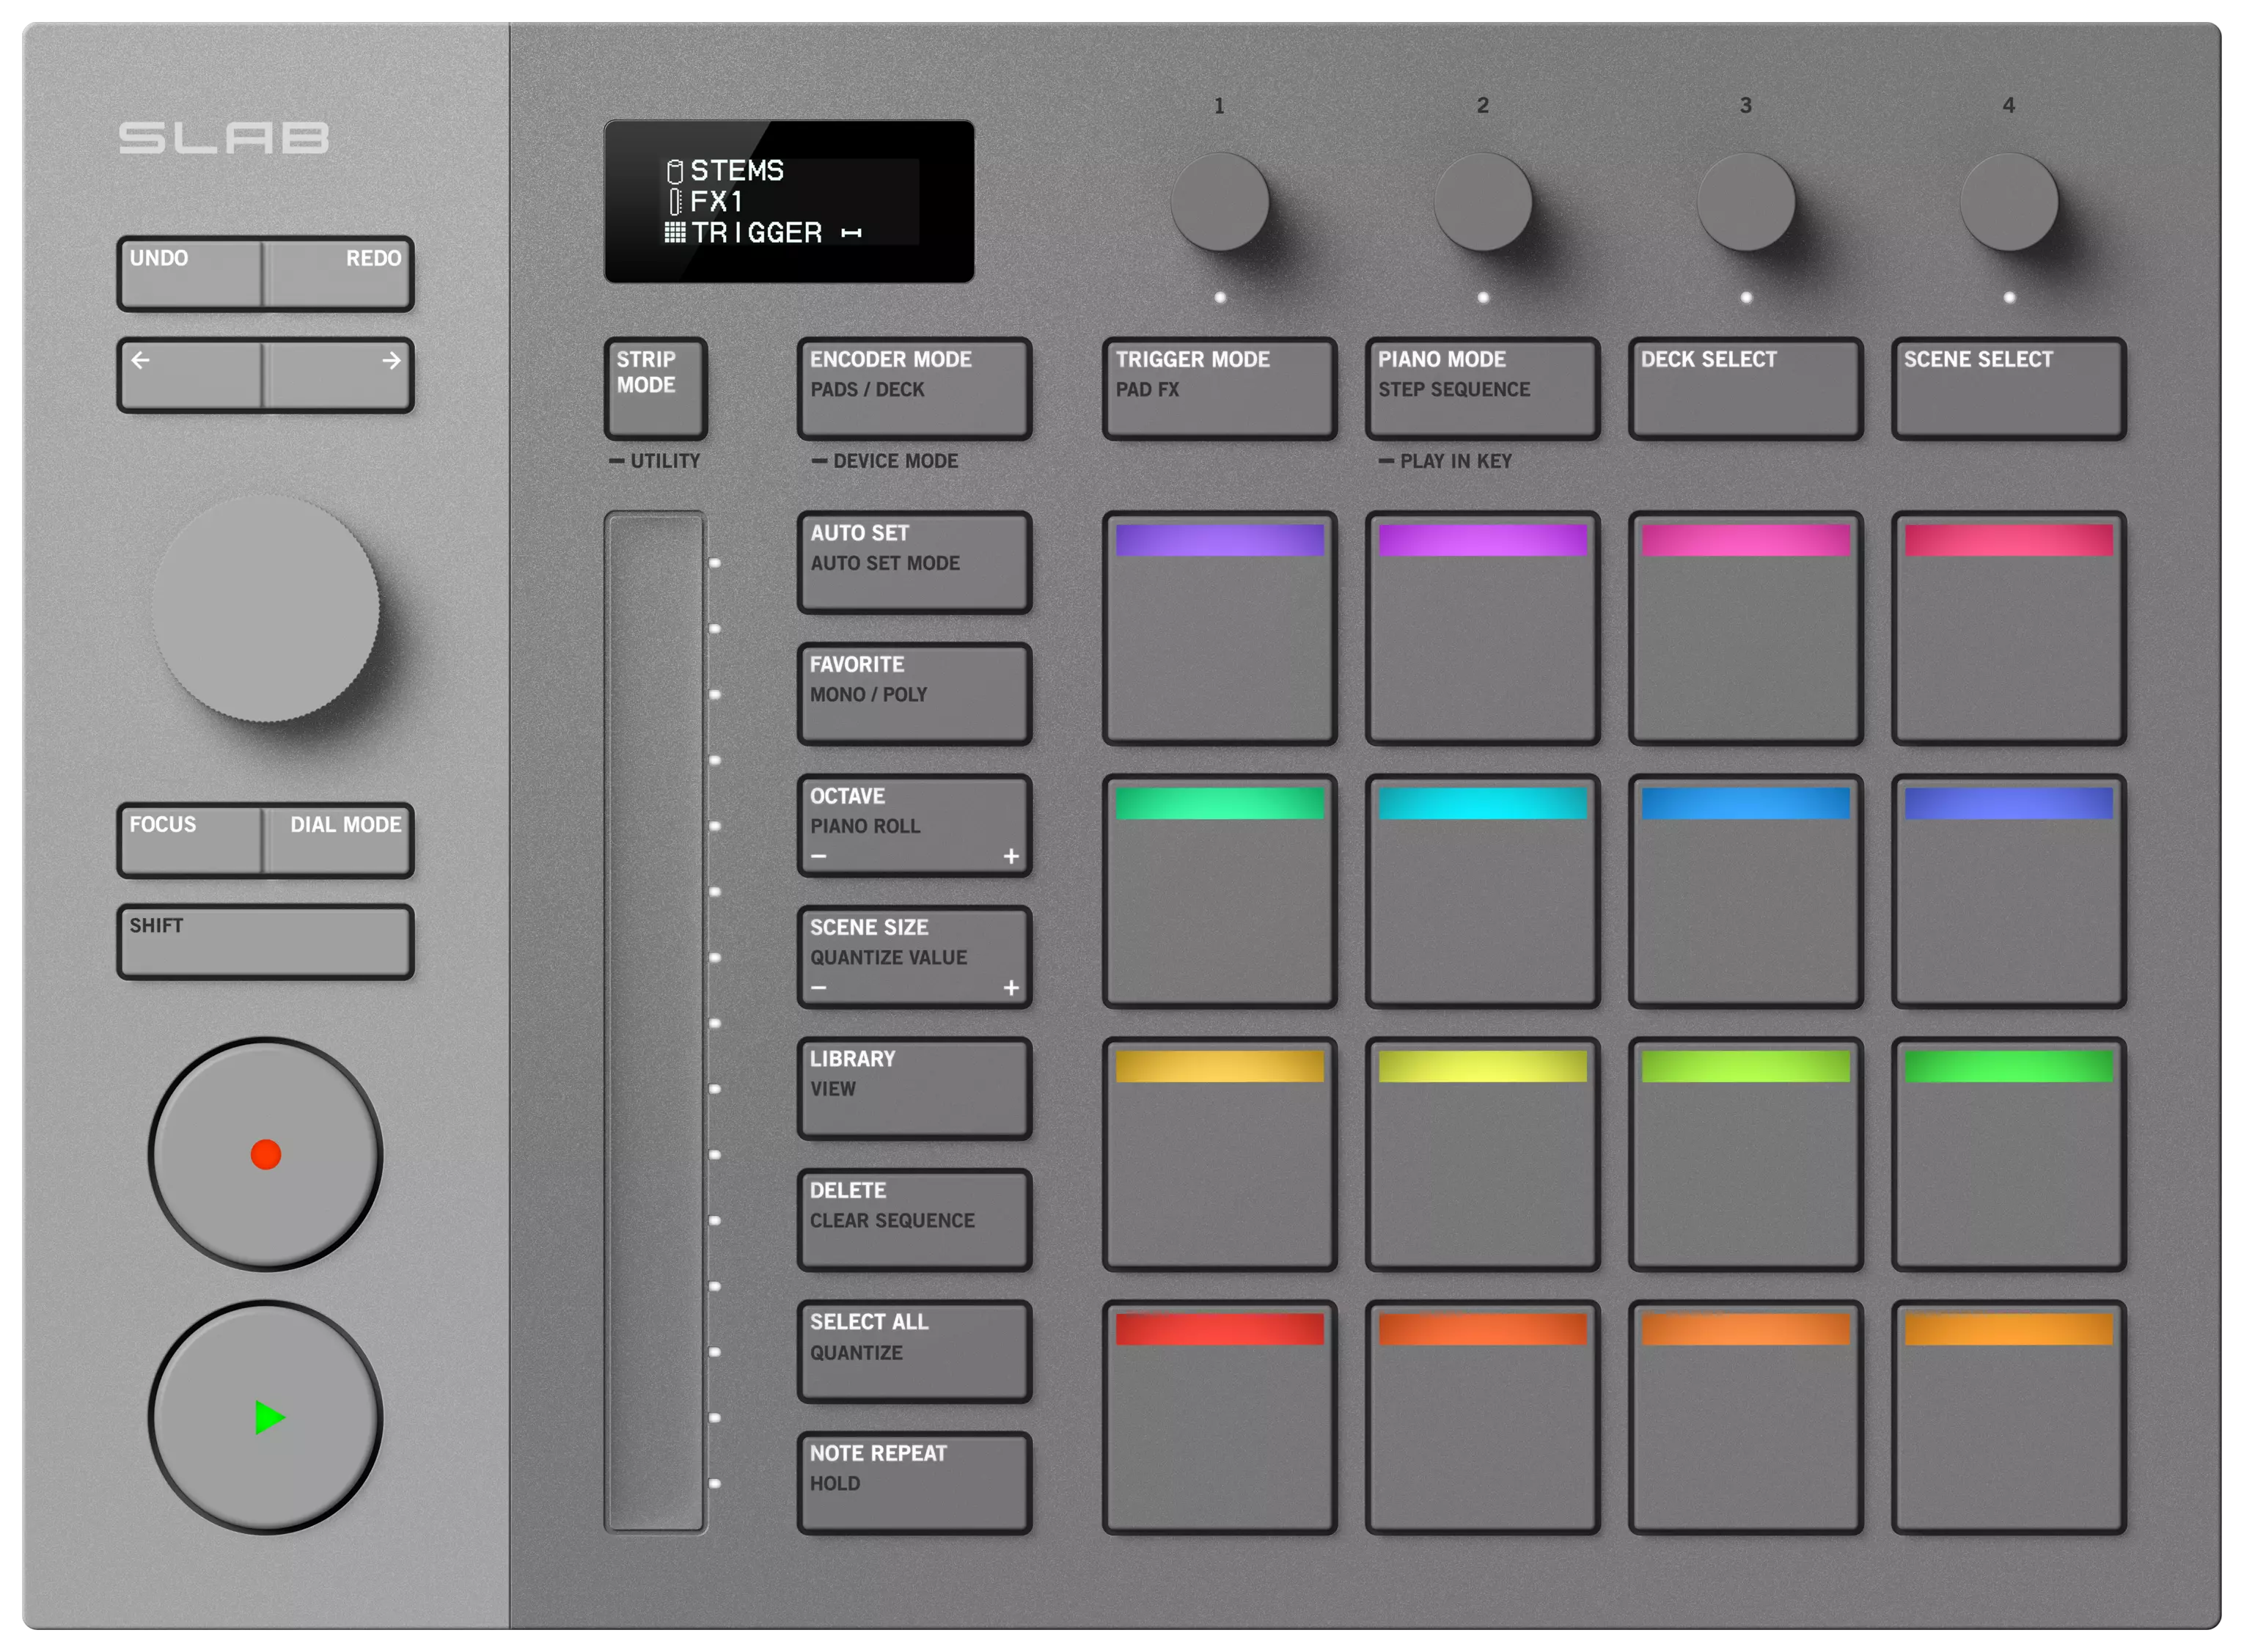Image resolution: width=2244 pixels, height=1652 pixels.
Task: Click the AUTO SET button
Action: (x=914, y=562)
